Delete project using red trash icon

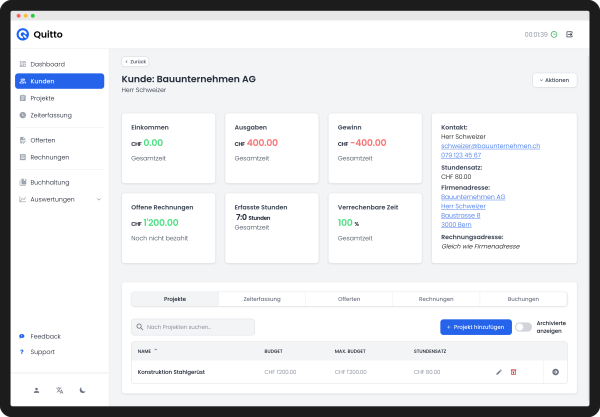(514, 372)
